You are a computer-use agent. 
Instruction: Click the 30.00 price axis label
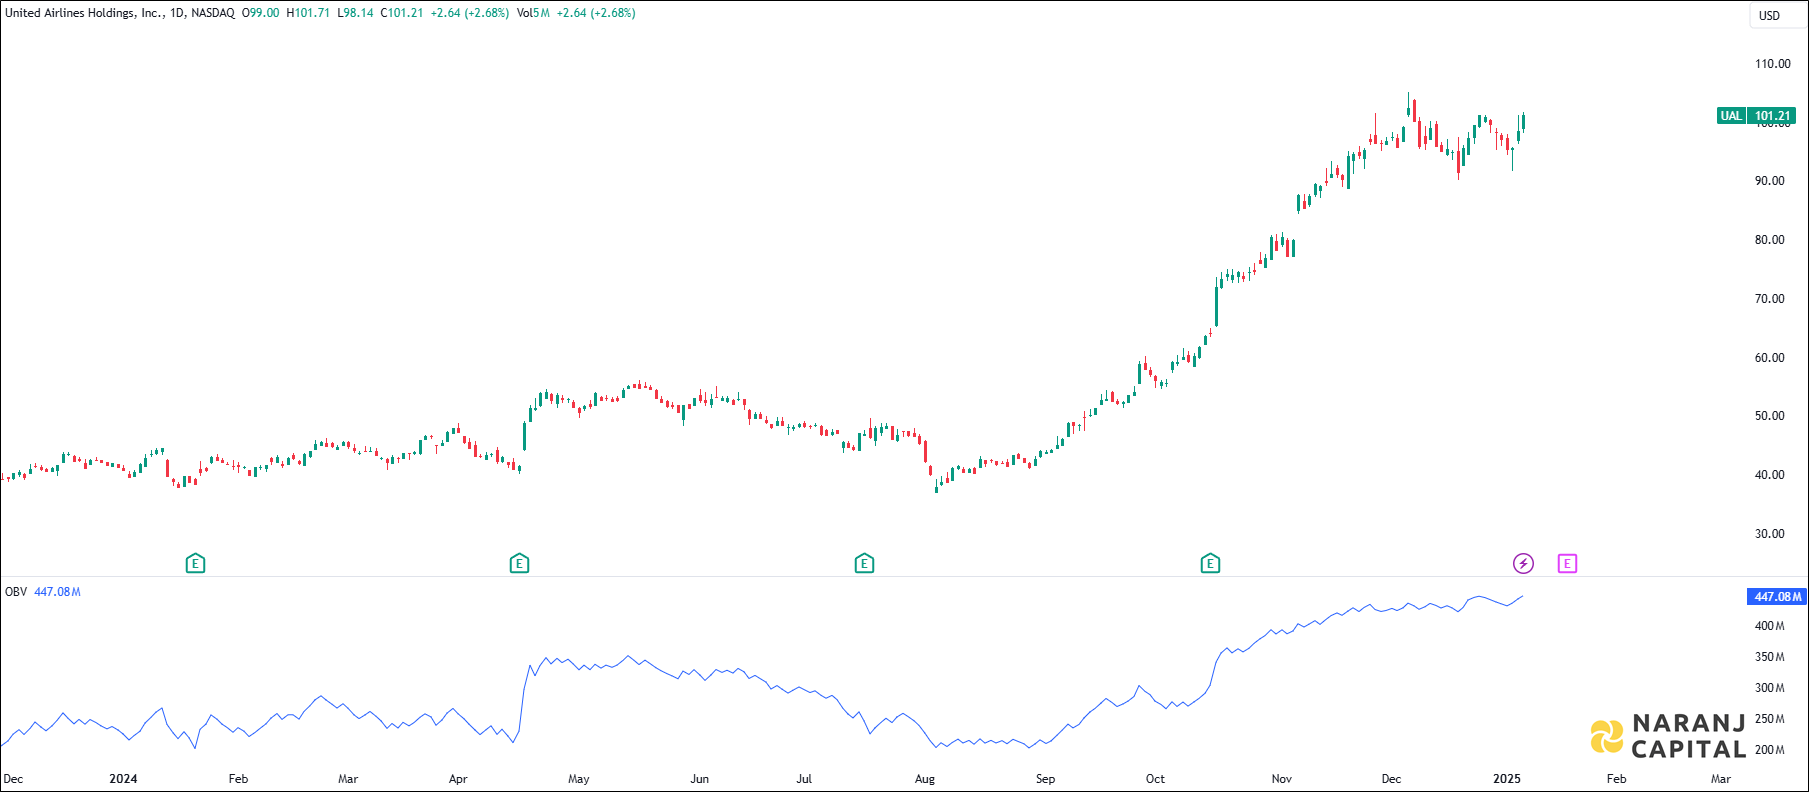click(1770, 534)
